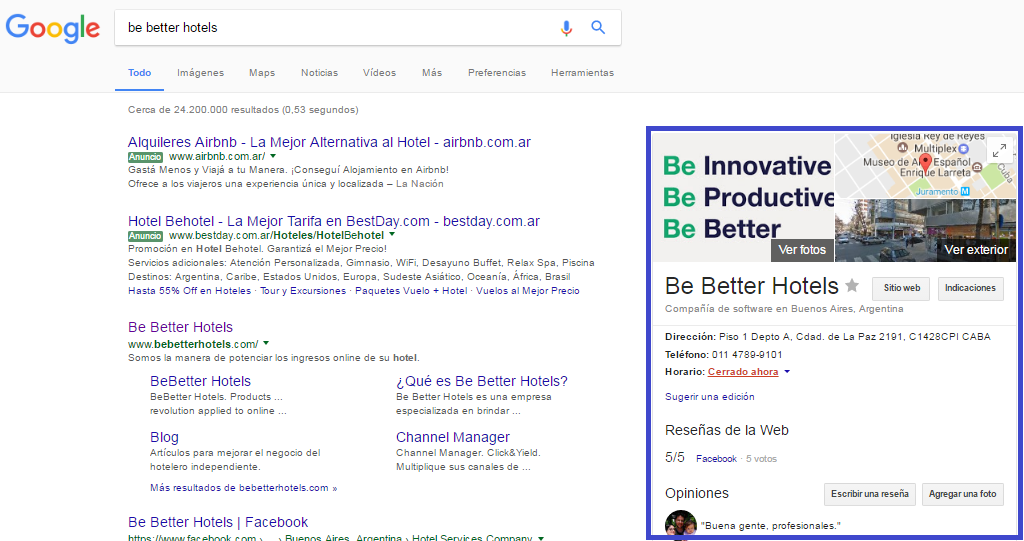
Task: Open the Preferencias menu
Action: click(497, 73)
